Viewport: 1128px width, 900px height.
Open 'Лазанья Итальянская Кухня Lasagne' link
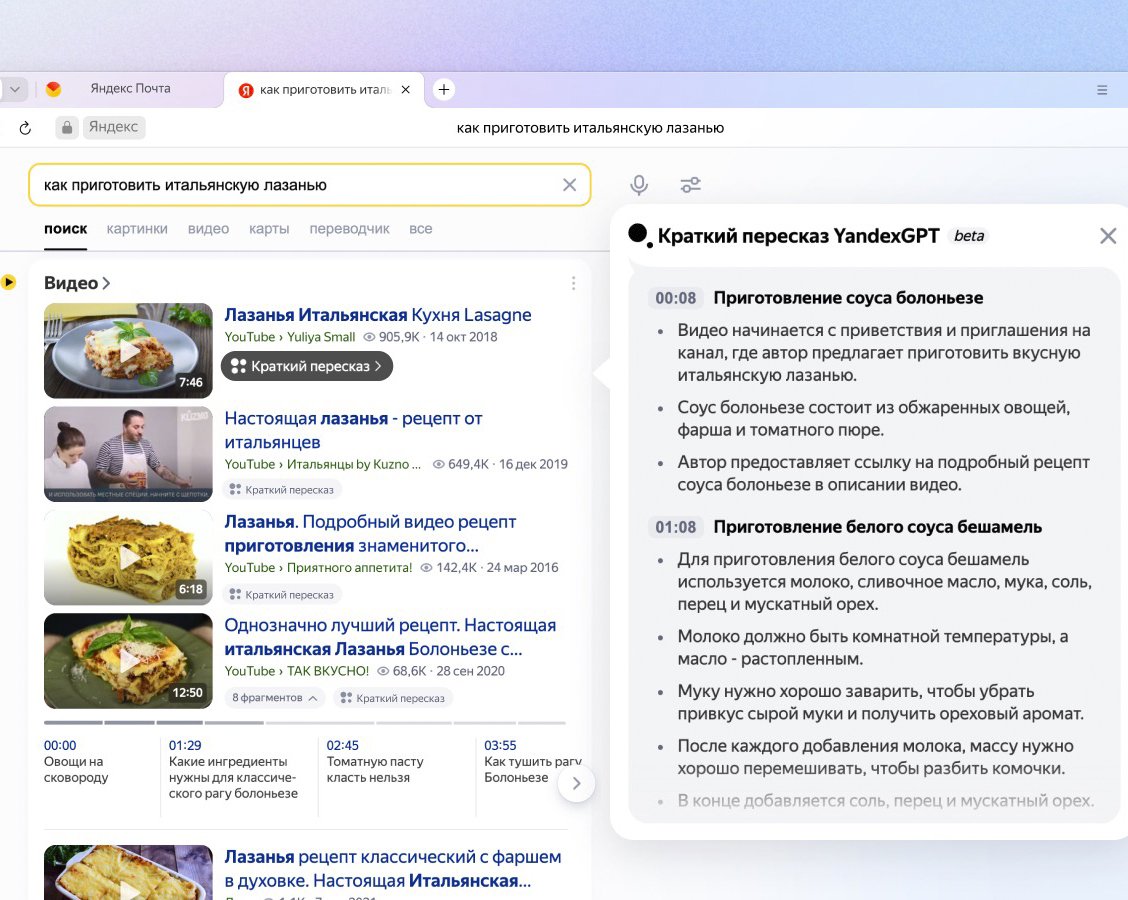pyautogui.click(x=378, y=315)
